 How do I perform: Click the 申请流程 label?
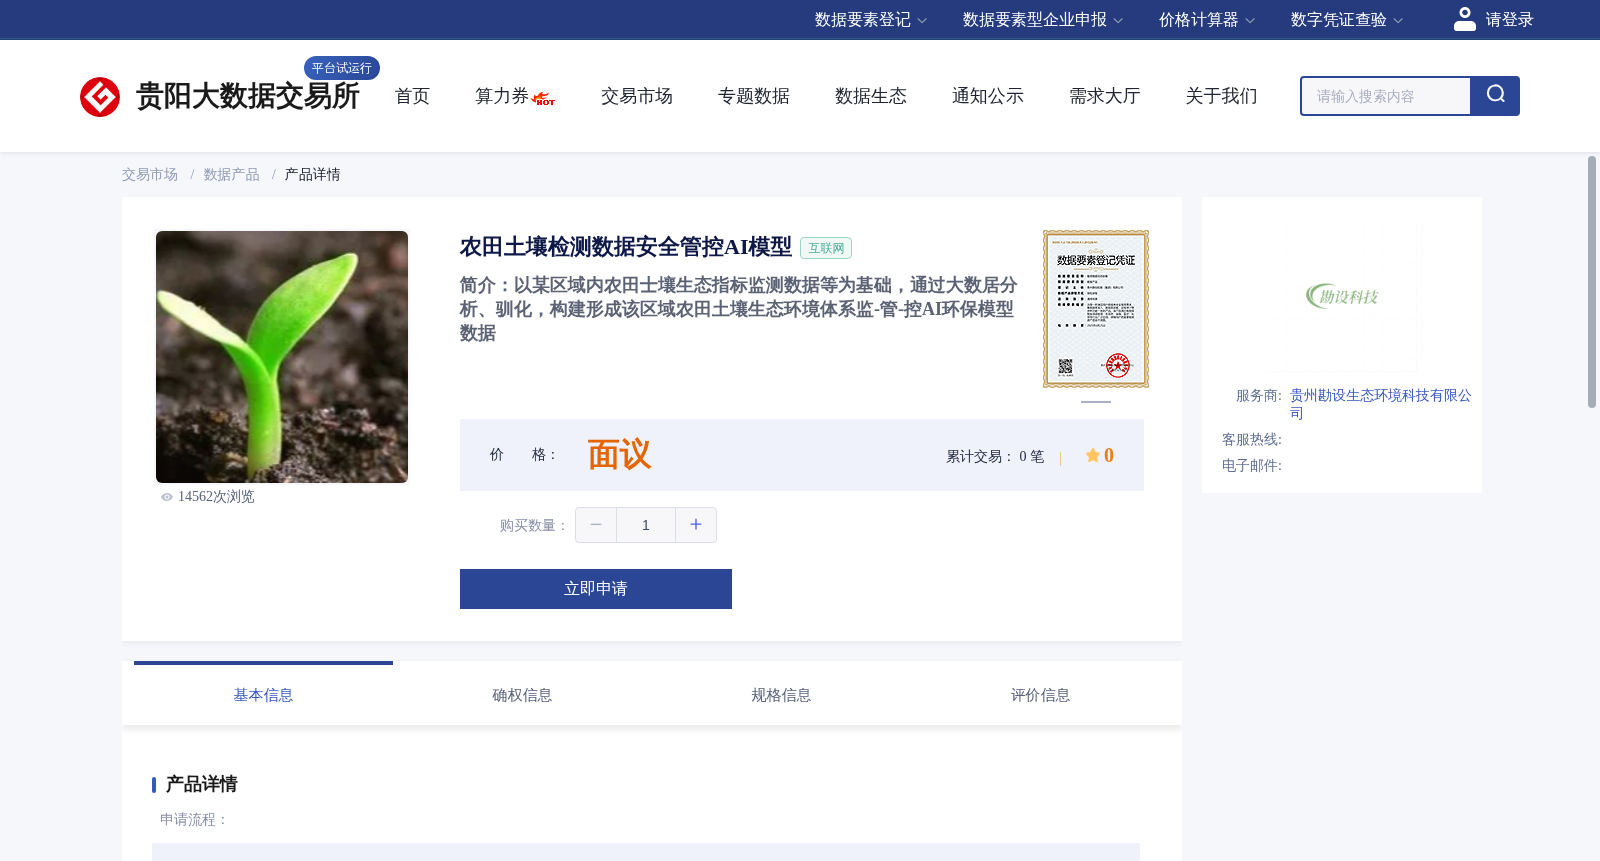click(194, 820)
